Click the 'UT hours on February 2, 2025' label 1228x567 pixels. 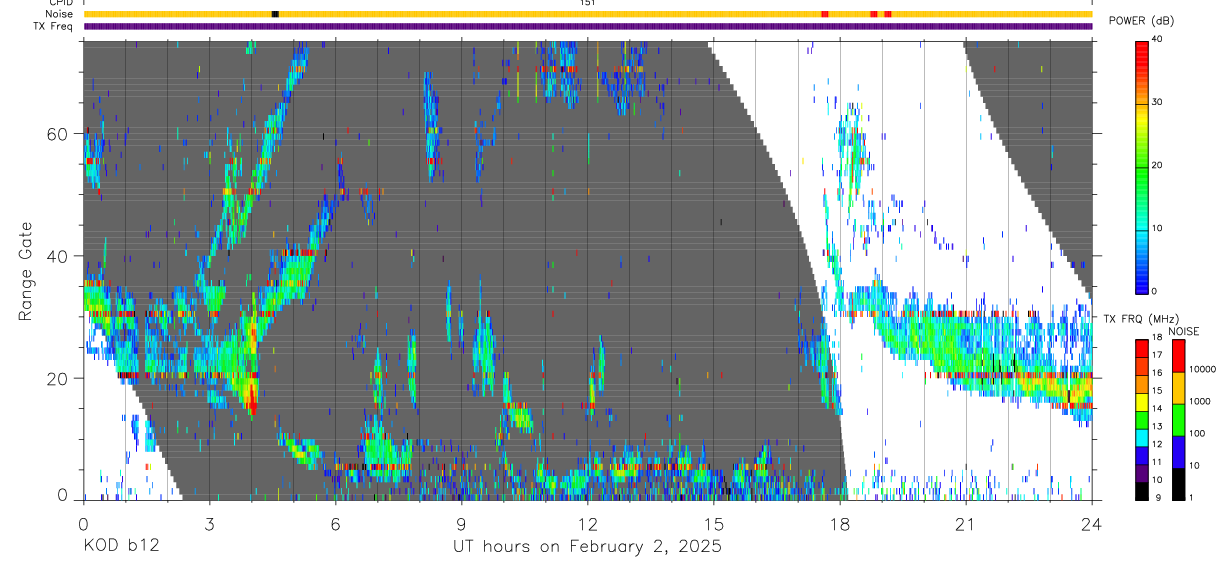pos(587,546)
